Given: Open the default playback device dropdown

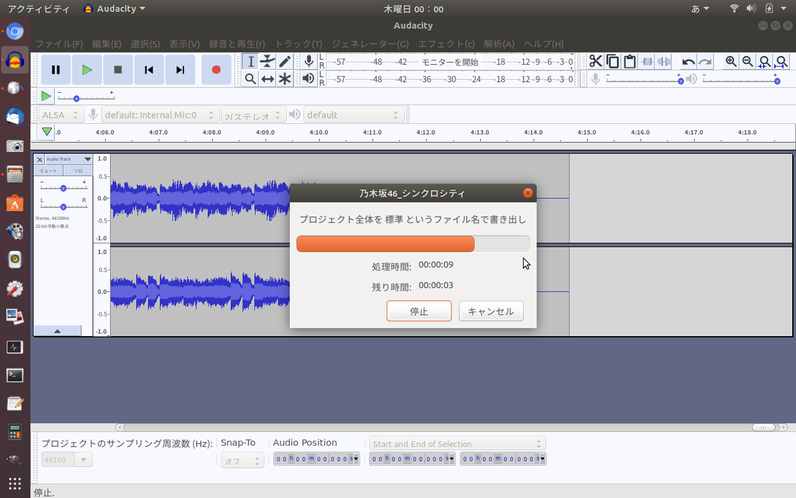Looking at the screenshot, I should click(353, 115).
